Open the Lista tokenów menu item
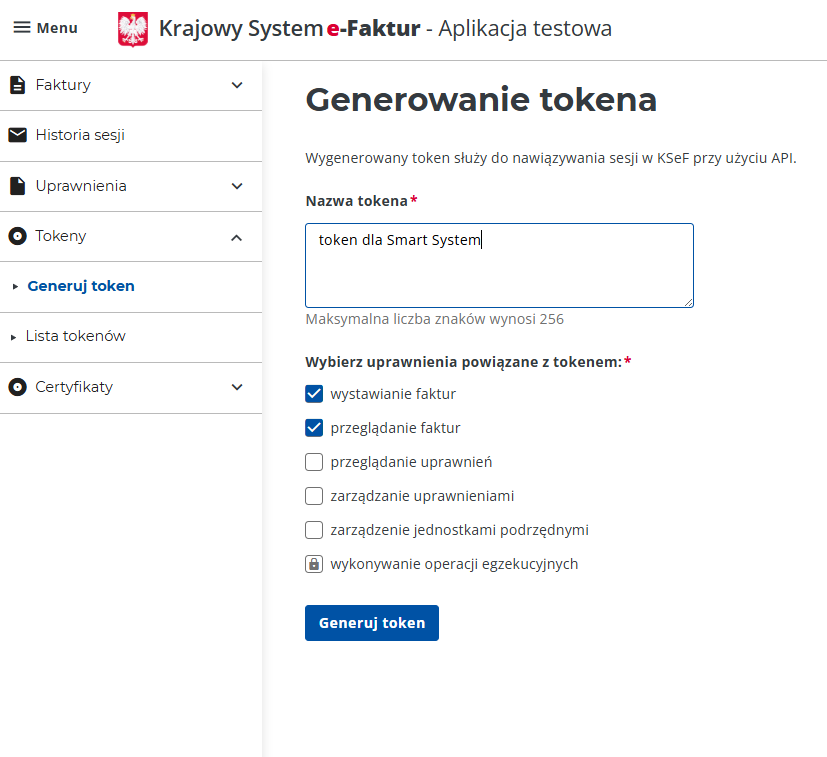This screenshot has height=757, width=827. pos(75,336)
